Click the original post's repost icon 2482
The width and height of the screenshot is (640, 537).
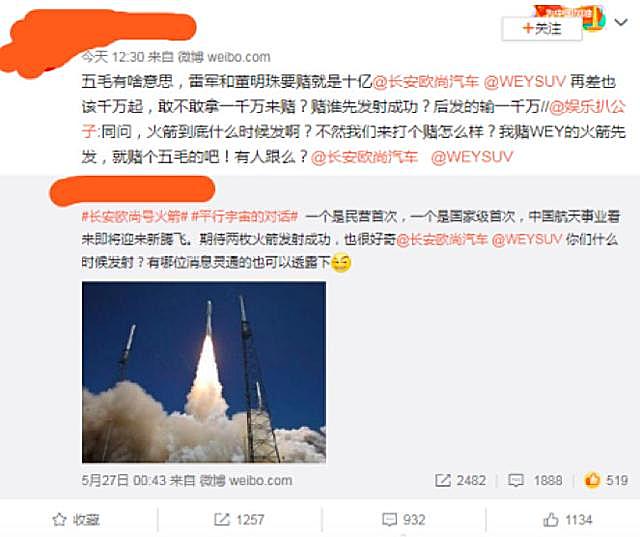point(443,480)
